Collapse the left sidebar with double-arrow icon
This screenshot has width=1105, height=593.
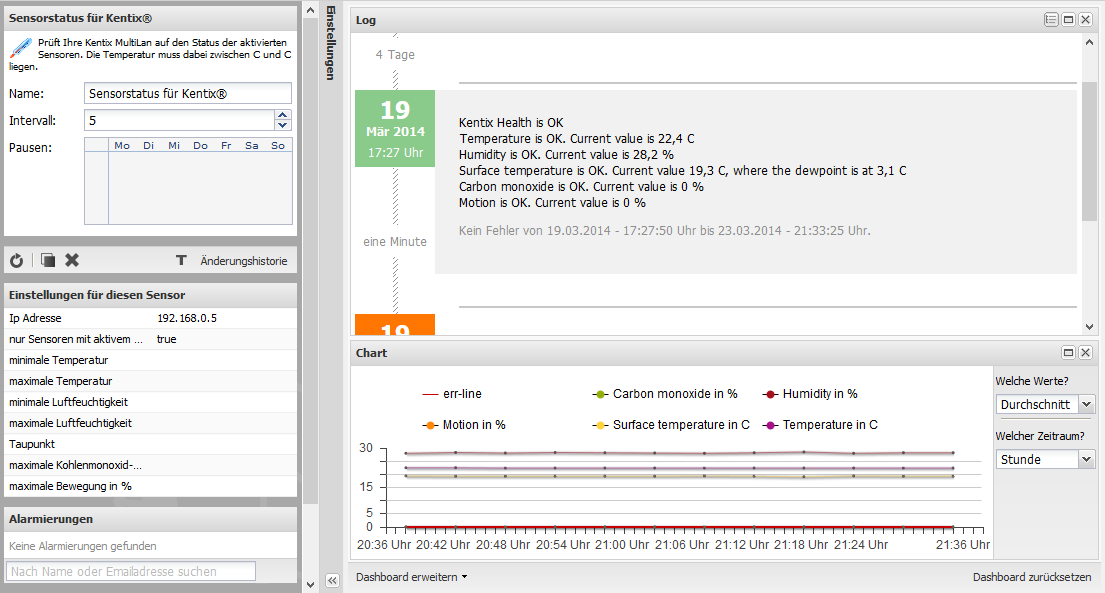click(333, 581)
